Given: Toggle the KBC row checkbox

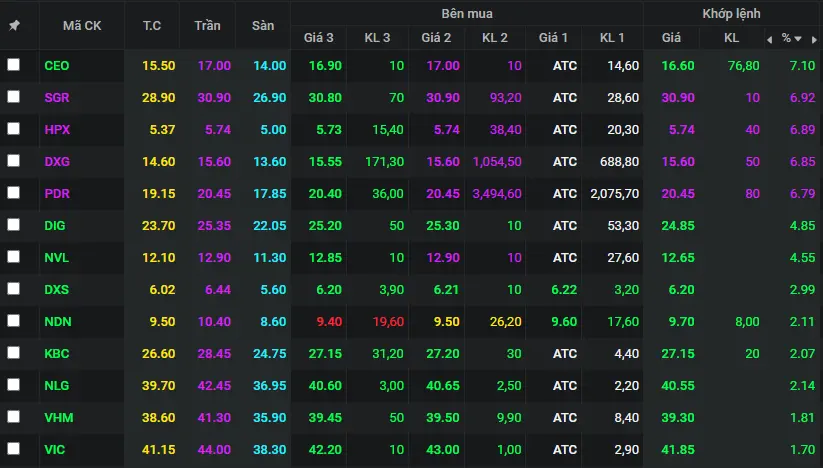Looking at the screenshot, I should (x=13, y=353).
